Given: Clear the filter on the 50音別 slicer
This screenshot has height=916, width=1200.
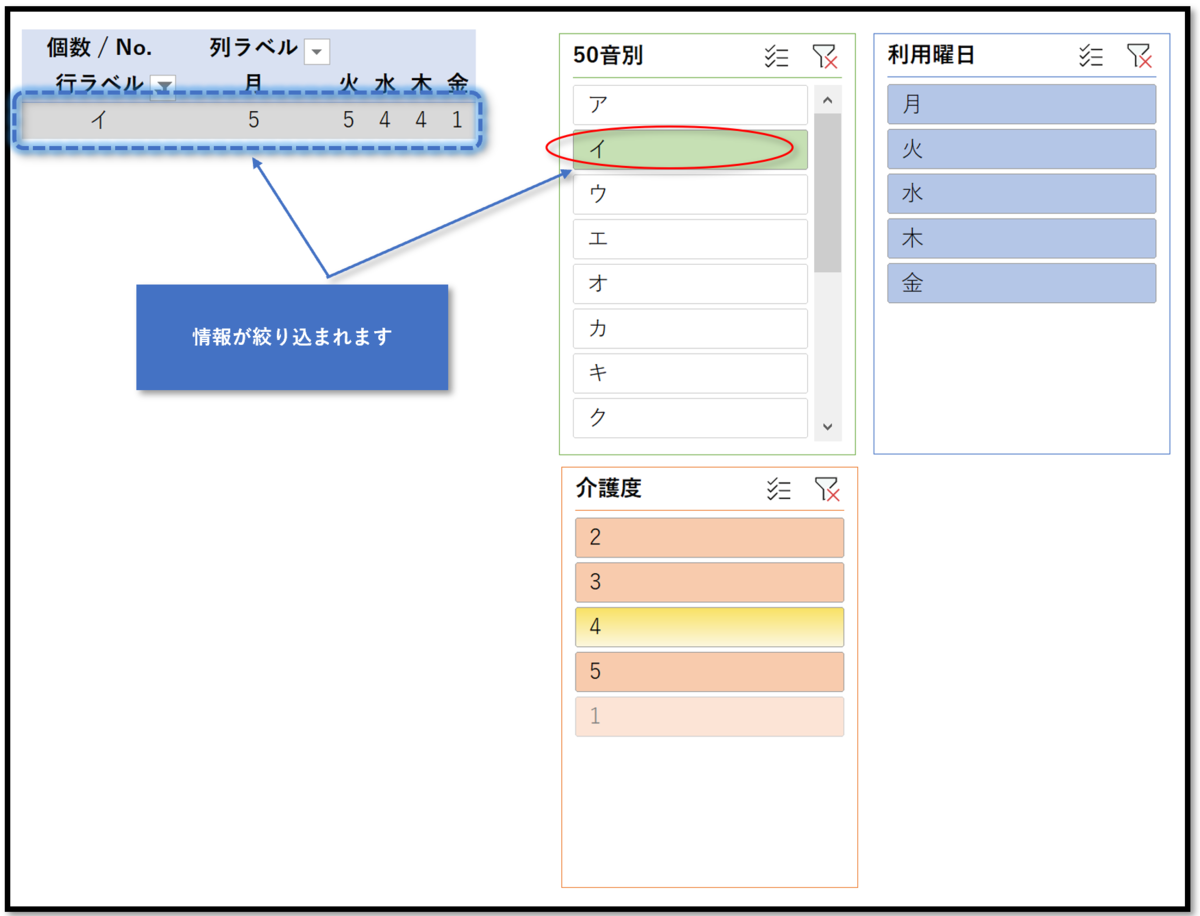Looking at the screenshot, I should [x=827, y=57].
